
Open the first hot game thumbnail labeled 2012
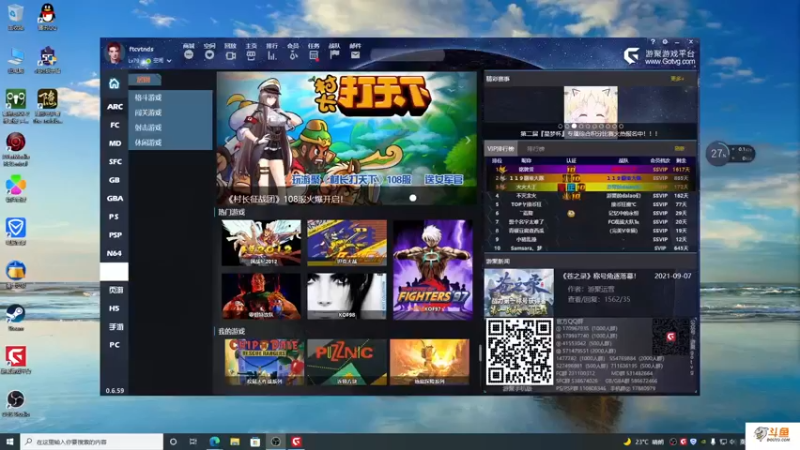[x=261, y=243]
